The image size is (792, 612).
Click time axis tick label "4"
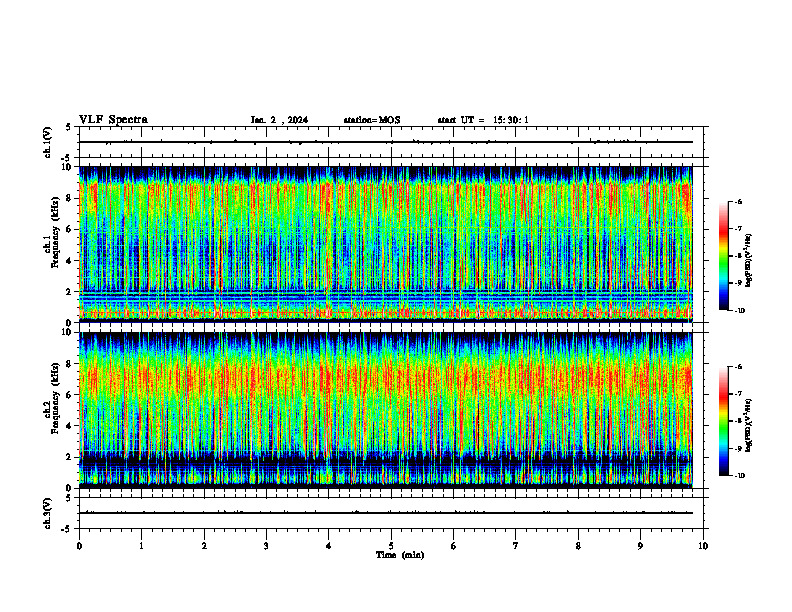pyautogui.click(x=329, y=546)
